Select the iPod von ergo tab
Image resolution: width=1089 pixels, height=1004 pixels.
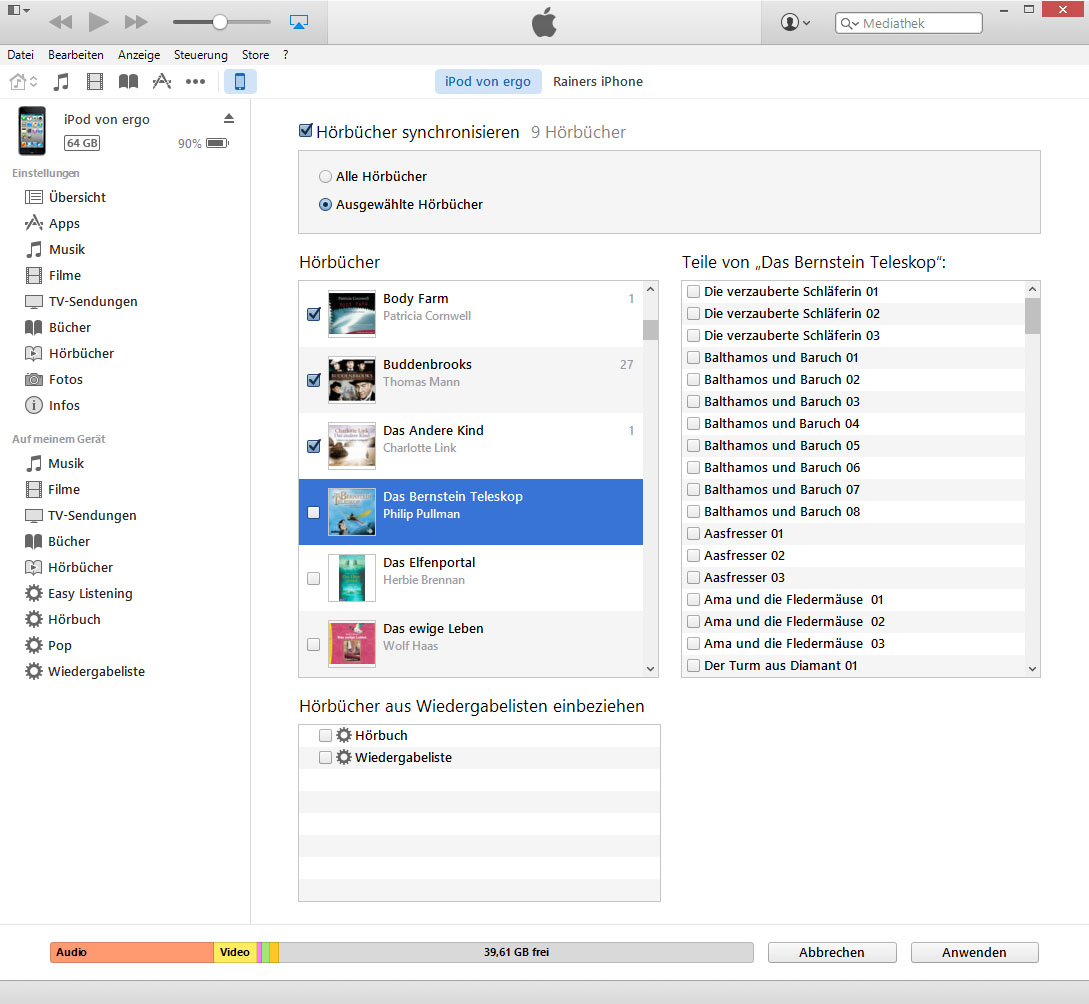tap(488, 82)
